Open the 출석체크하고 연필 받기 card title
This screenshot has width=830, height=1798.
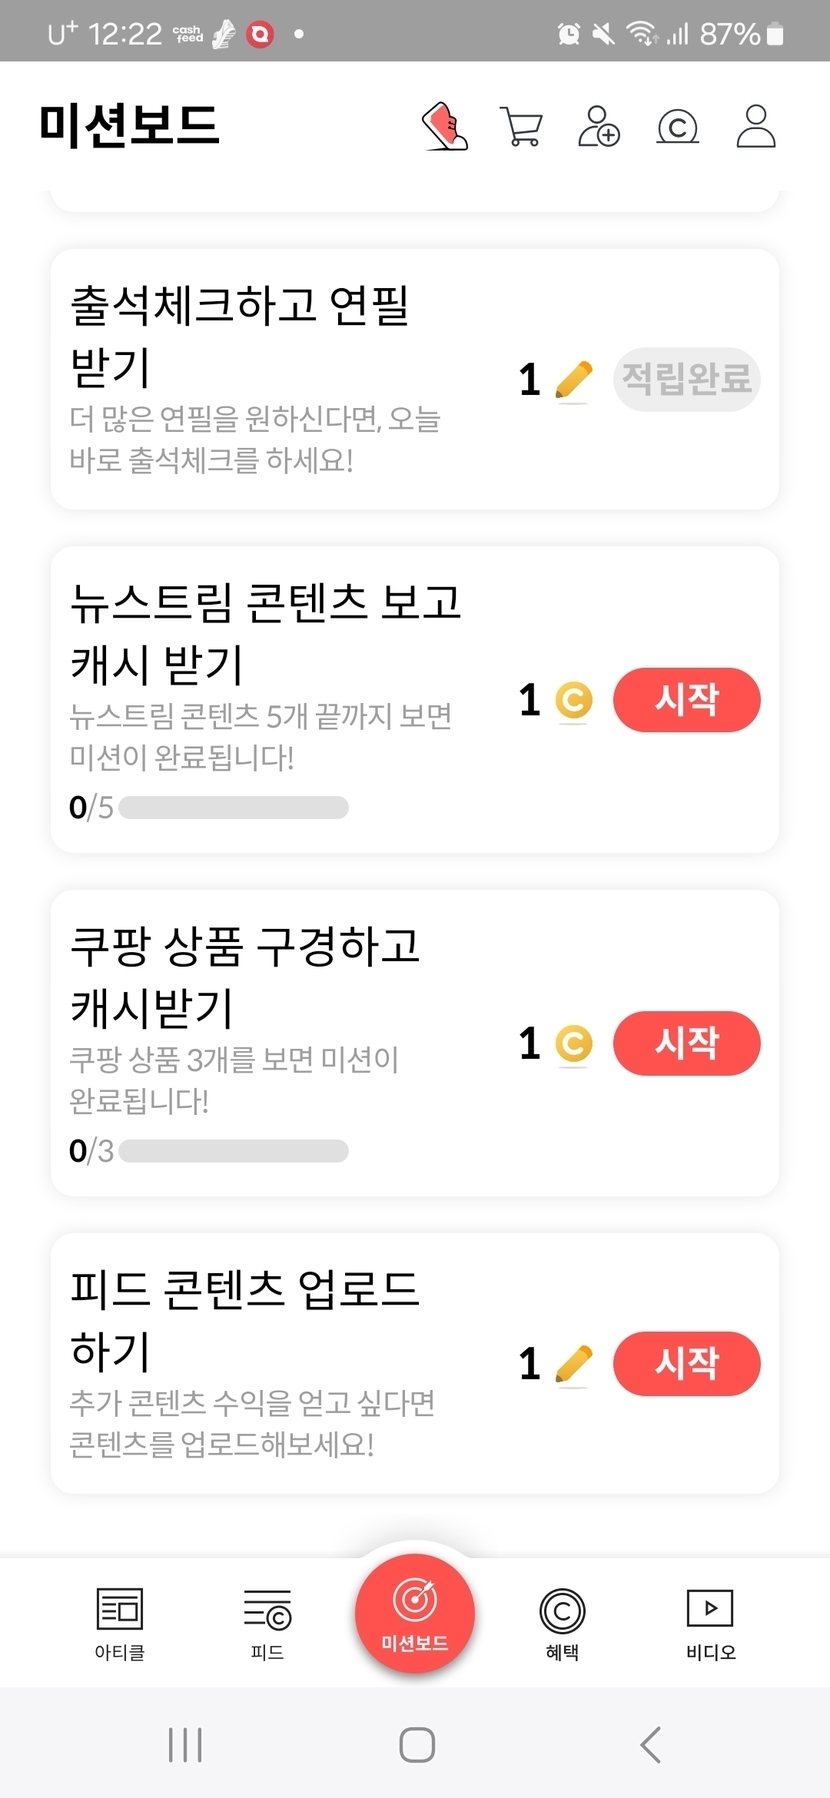pos(240,335)
